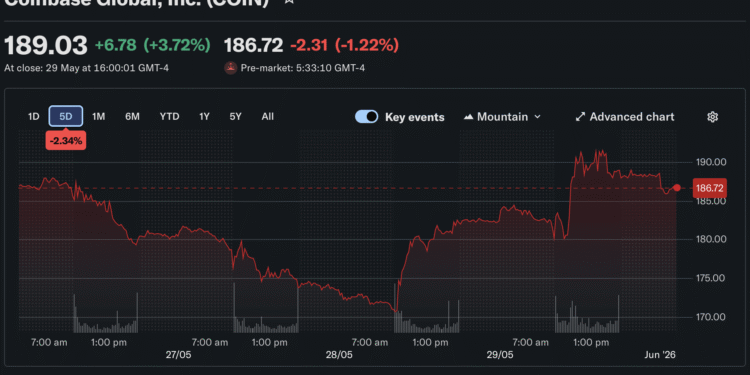Open chart settings gear icon
Viewport: 750px width, 375px height.
click(712, 117)
